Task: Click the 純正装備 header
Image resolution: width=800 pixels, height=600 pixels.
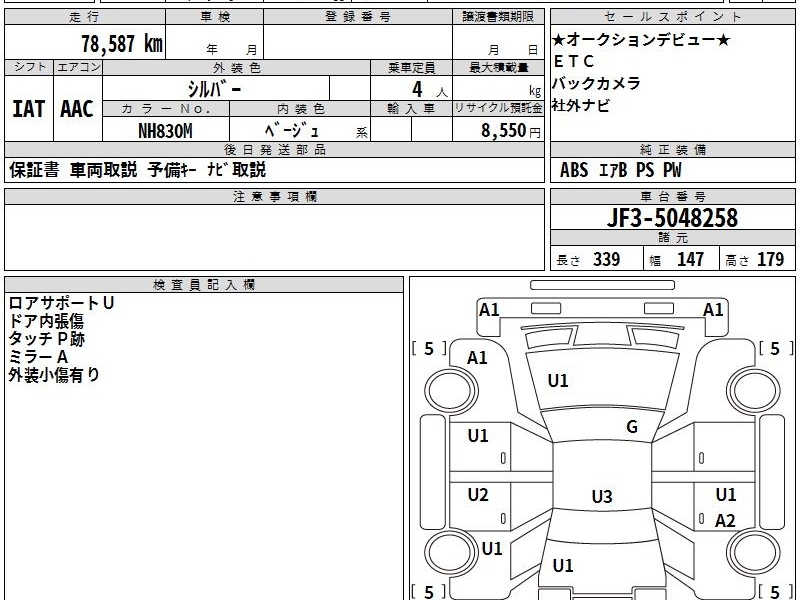Action: pos(672,149)
